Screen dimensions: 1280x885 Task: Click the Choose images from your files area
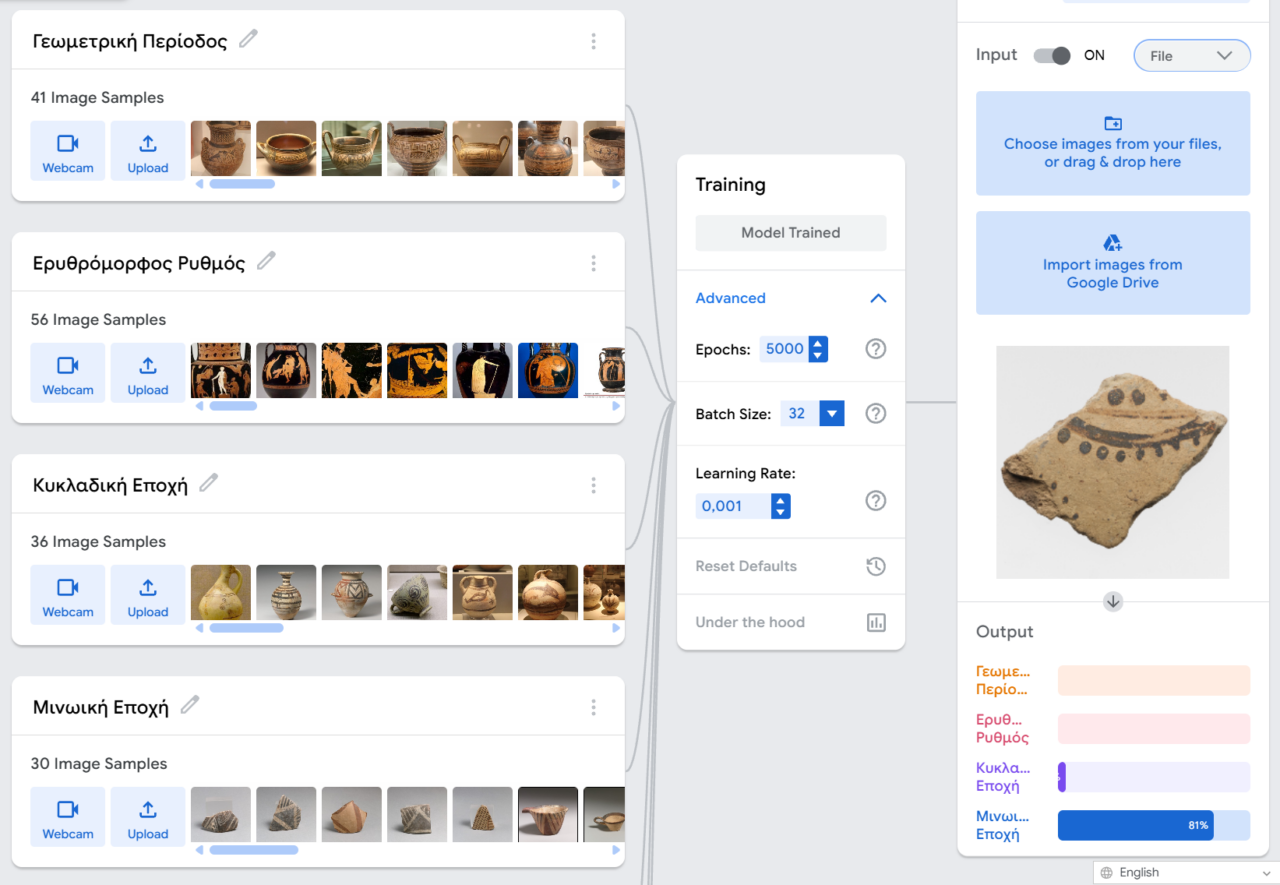tap(1112, 143)
